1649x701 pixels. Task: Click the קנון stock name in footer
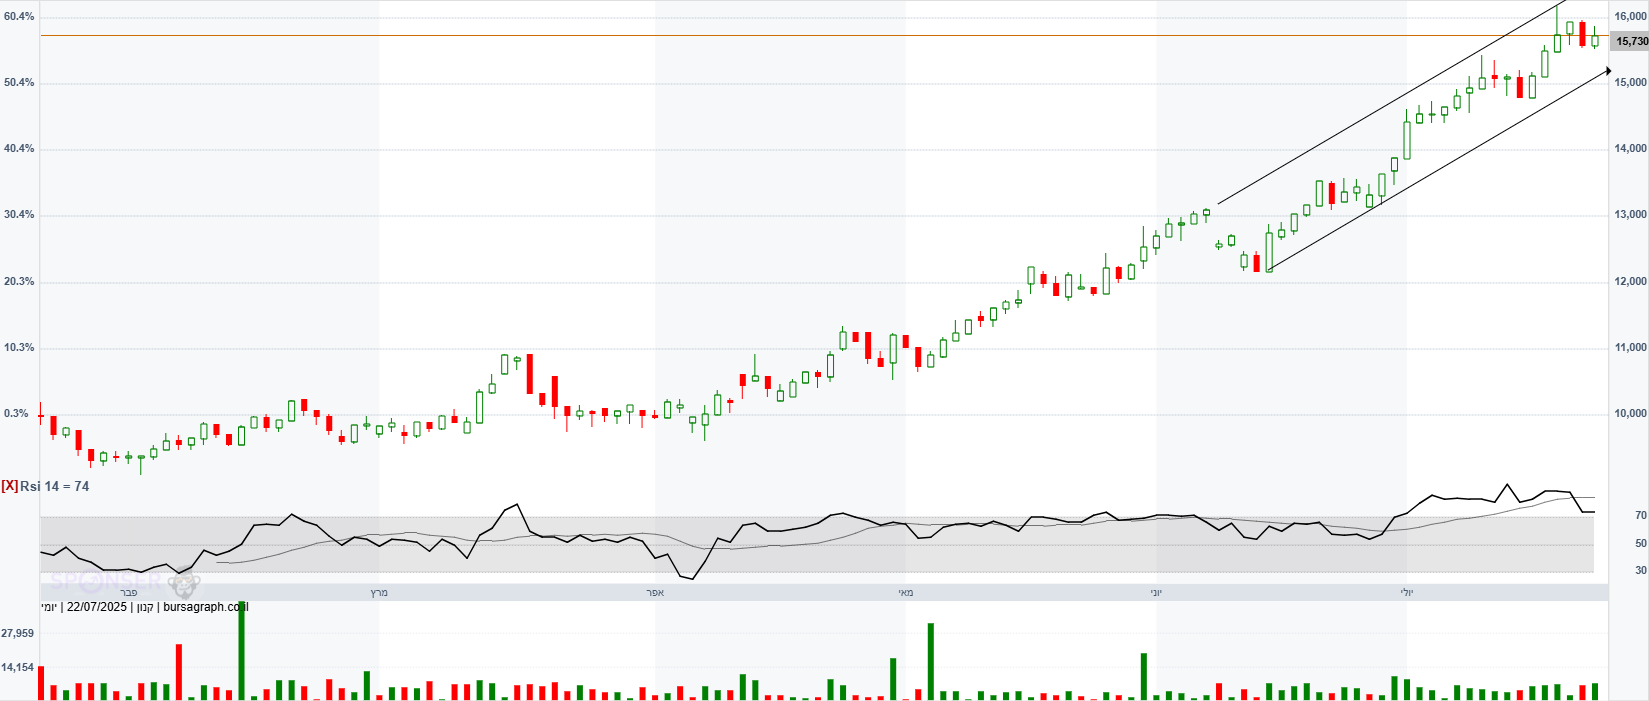[145, 607]
